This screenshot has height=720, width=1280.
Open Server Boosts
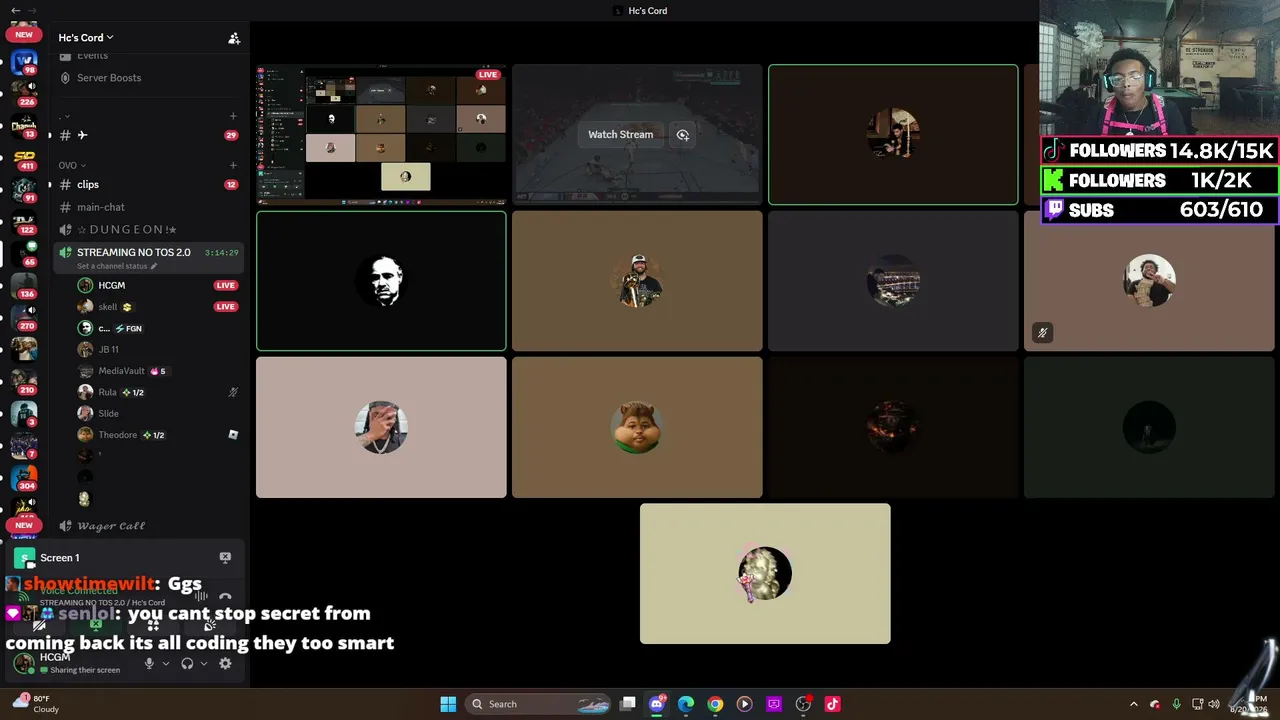(x=148, y=78)
